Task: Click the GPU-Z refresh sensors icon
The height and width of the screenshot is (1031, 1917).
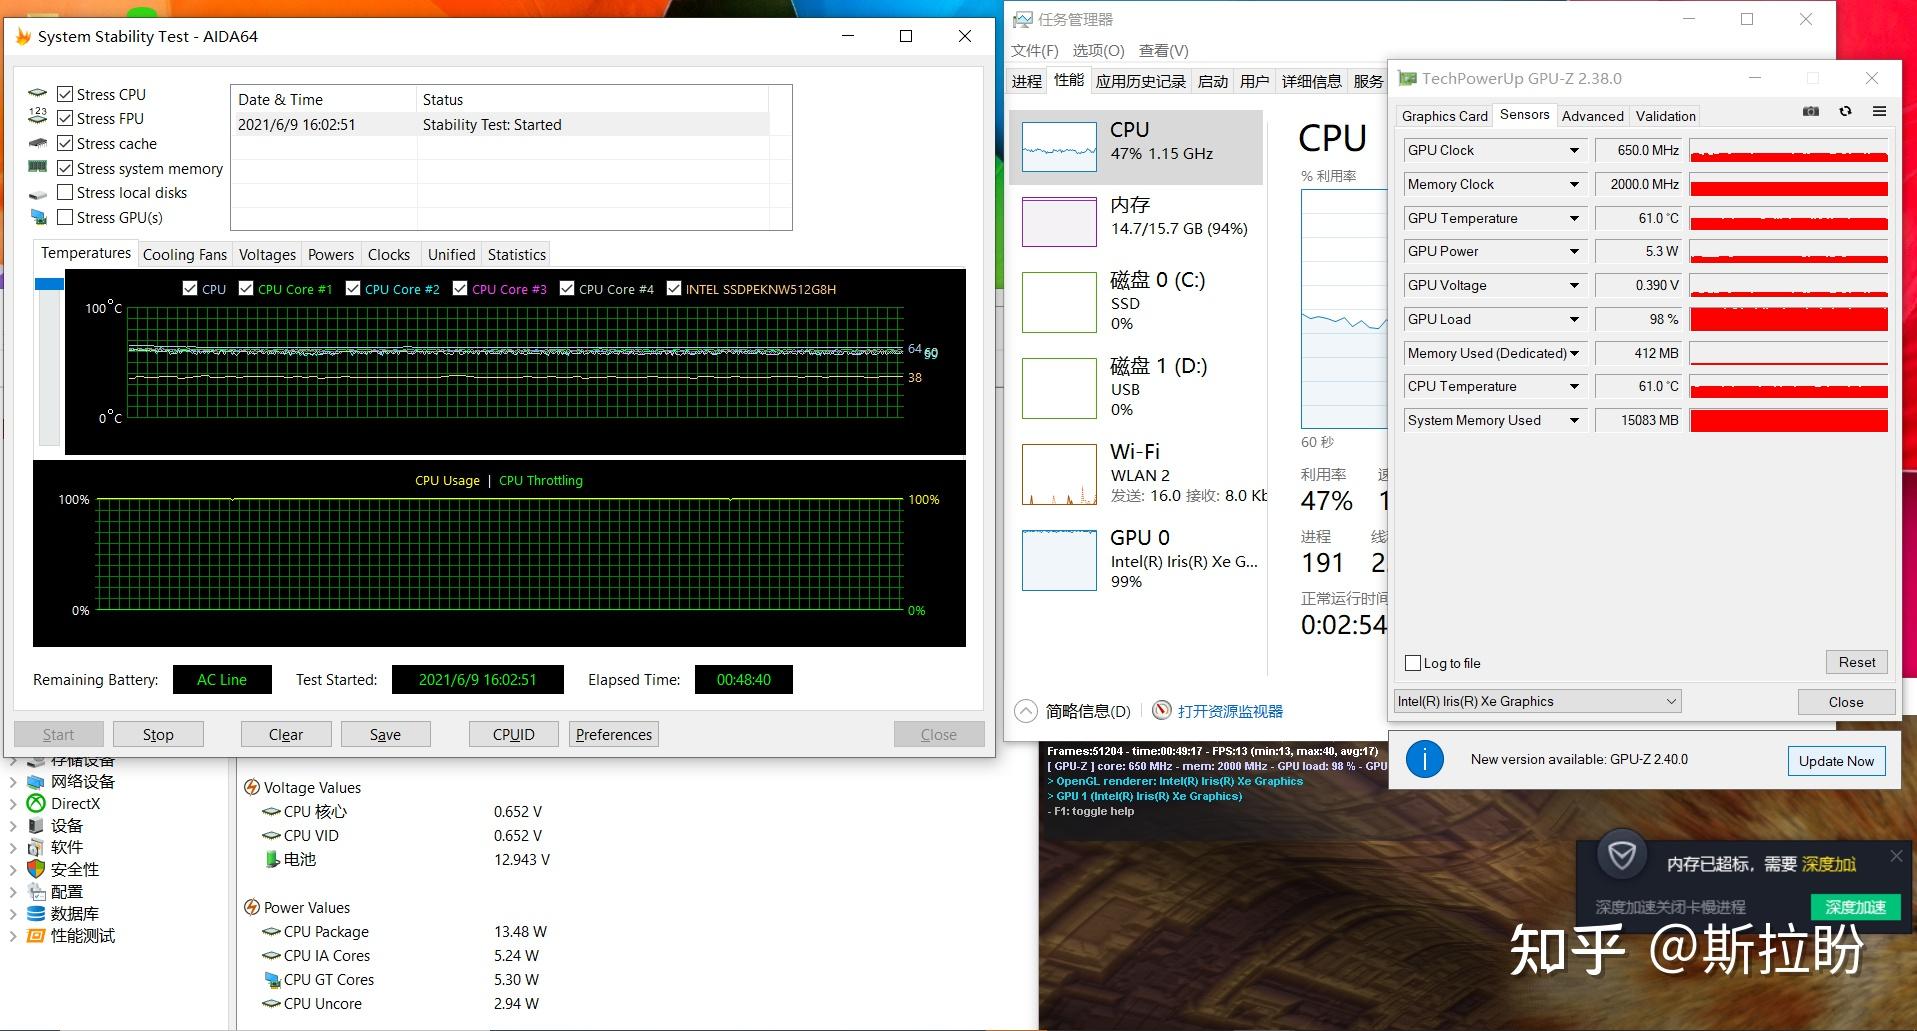Action: click(x=1845, y=111)
